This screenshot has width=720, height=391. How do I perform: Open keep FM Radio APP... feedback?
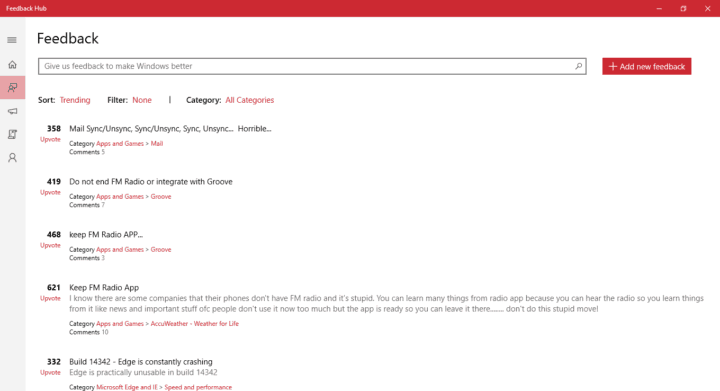[106, 235]
